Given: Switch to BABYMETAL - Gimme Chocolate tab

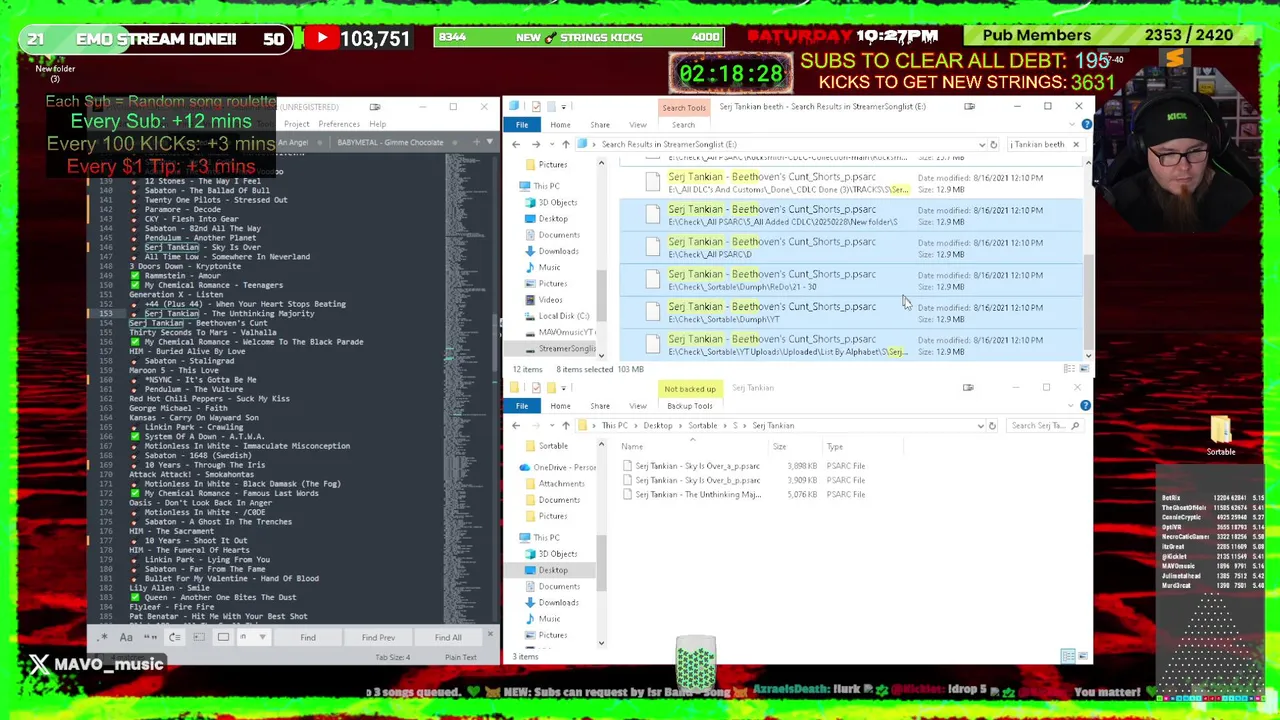Looking at the screenshot, I should tap(390, 142).
